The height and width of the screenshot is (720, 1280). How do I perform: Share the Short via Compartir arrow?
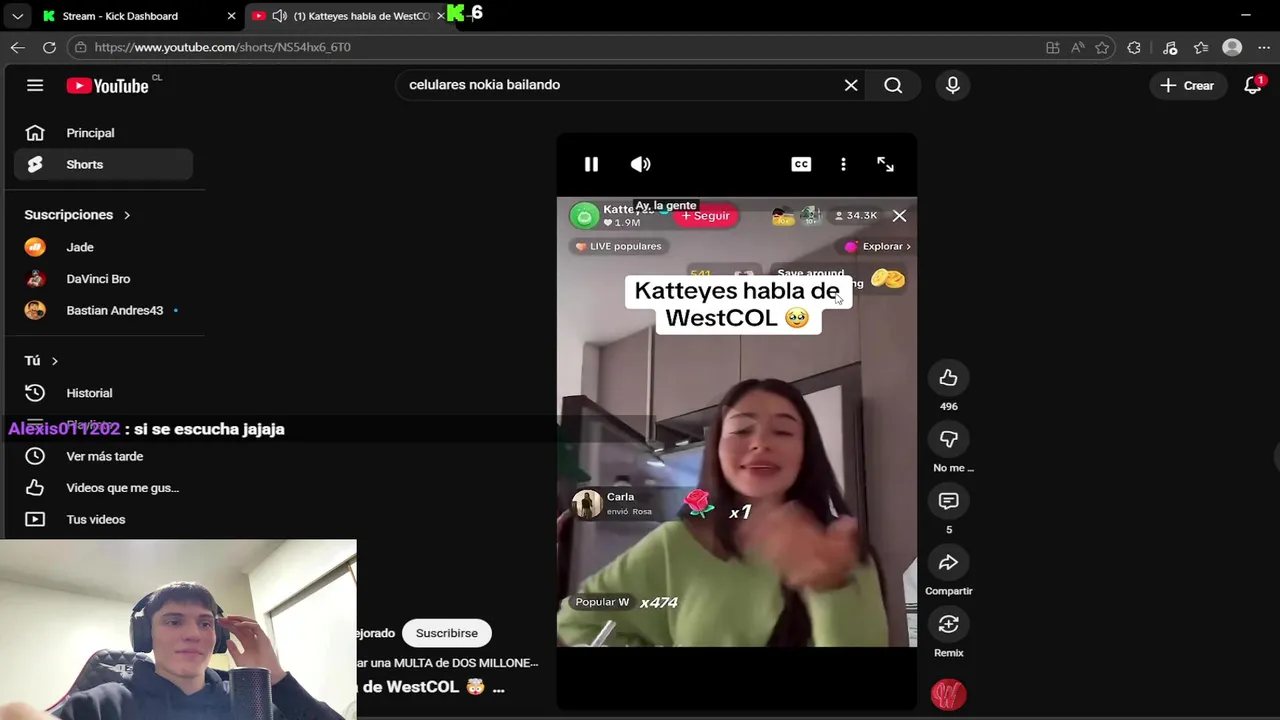point(948,563)
